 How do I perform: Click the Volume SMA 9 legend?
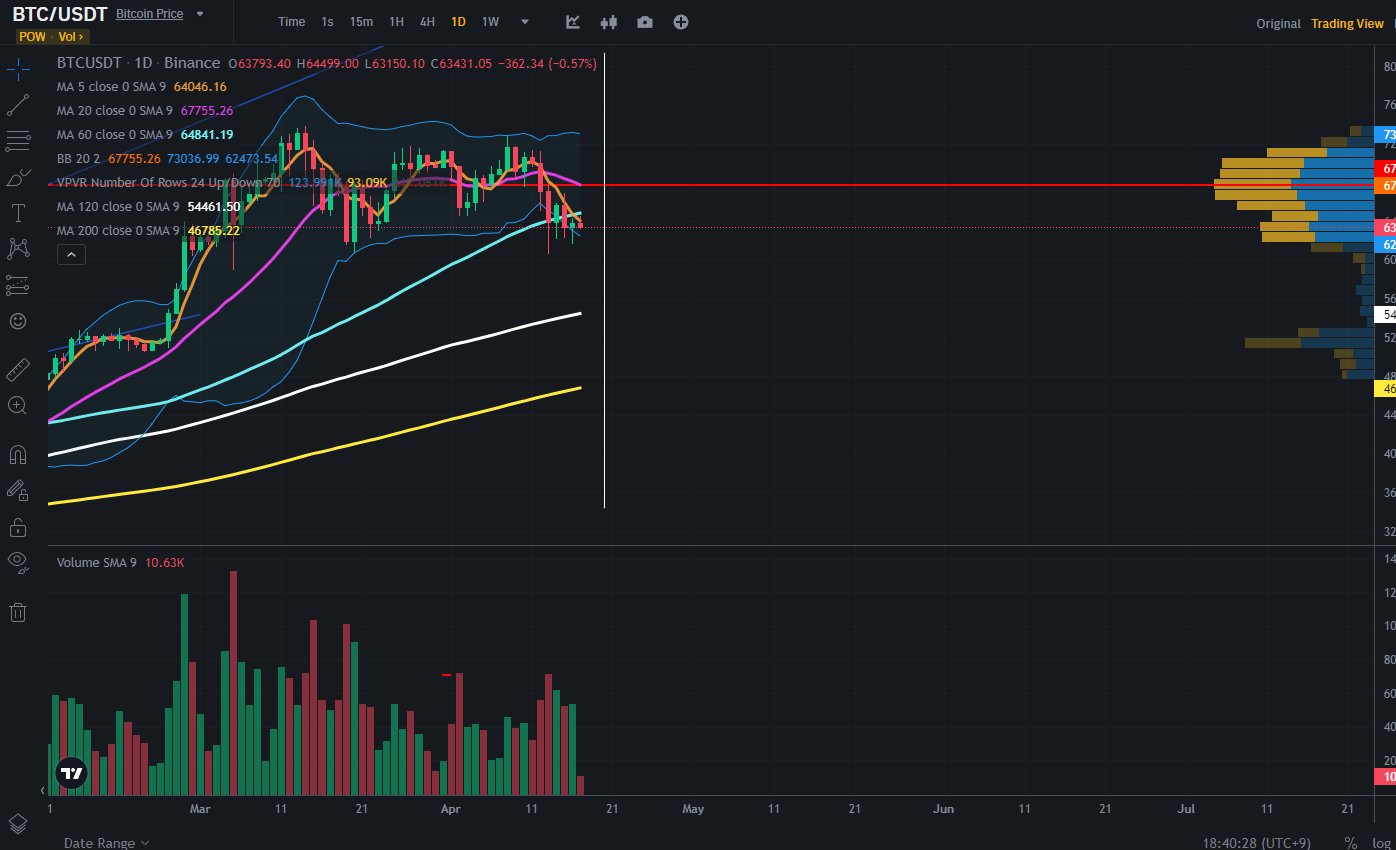(120, 563)
